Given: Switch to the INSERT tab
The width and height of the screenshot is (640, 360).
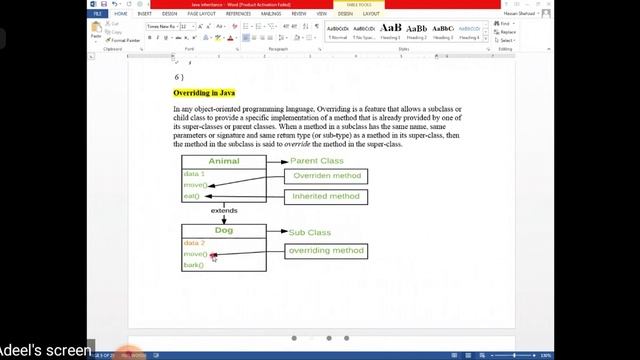Looking at the screenshot, I should point(144,14).
